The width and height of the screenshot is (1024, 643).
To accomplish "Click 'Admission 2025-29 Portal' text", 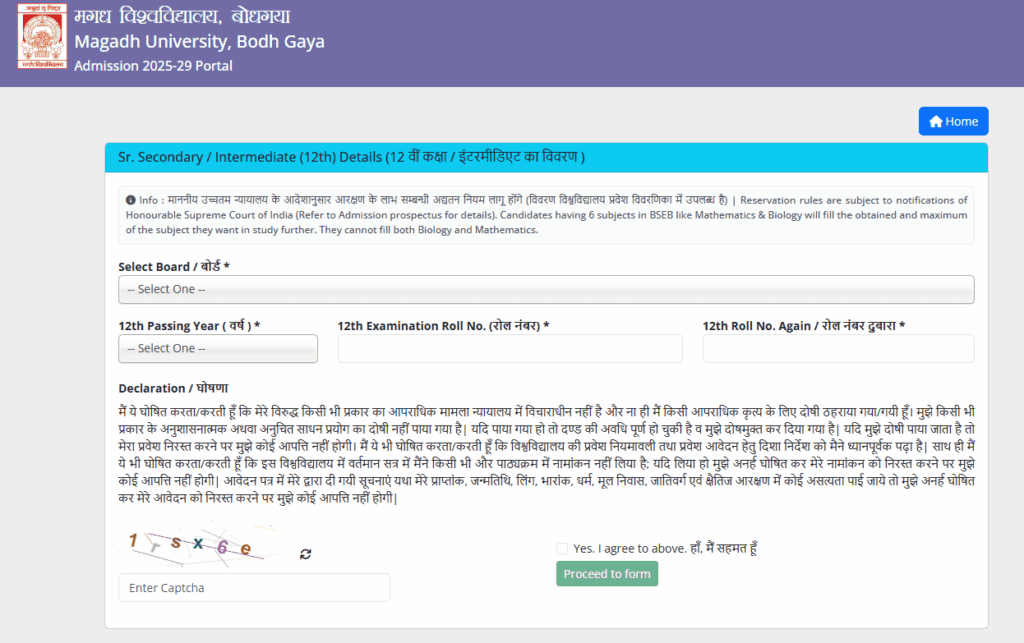I will point(153,66).
